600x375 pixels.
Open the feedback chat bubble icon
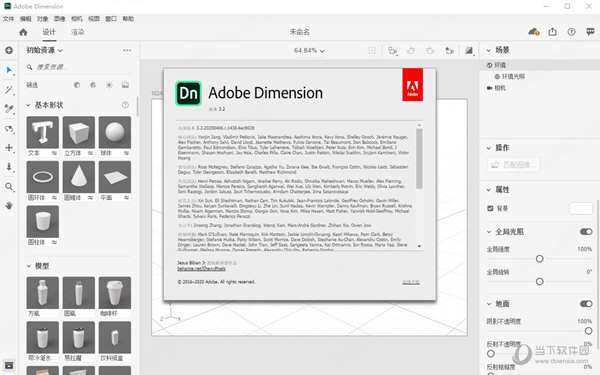590,32
